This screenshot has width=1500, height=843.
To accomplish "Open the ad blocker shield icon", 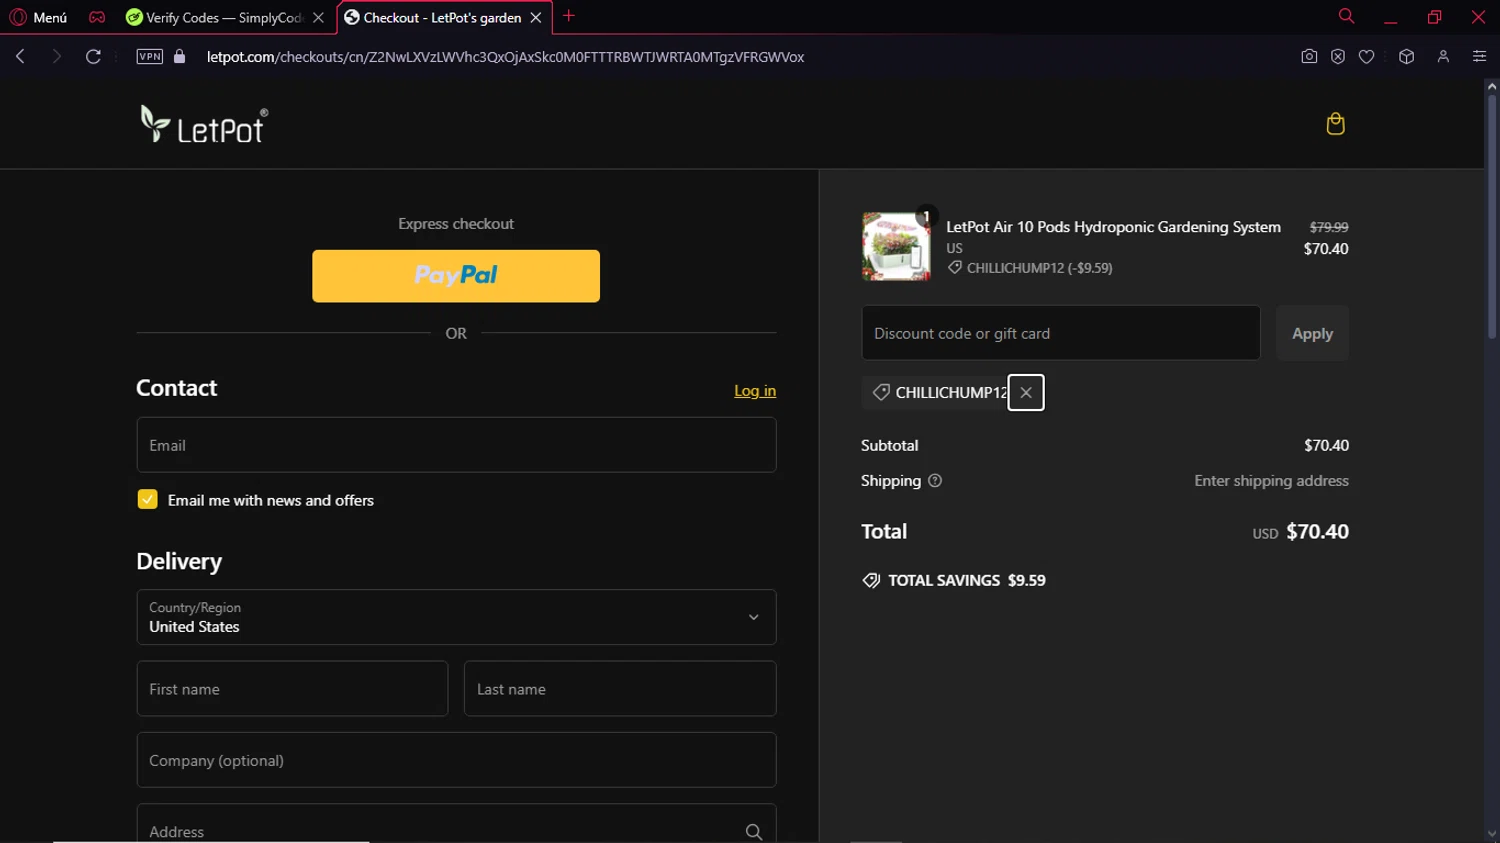I will pyautogui.click(x=1338, y=57).
